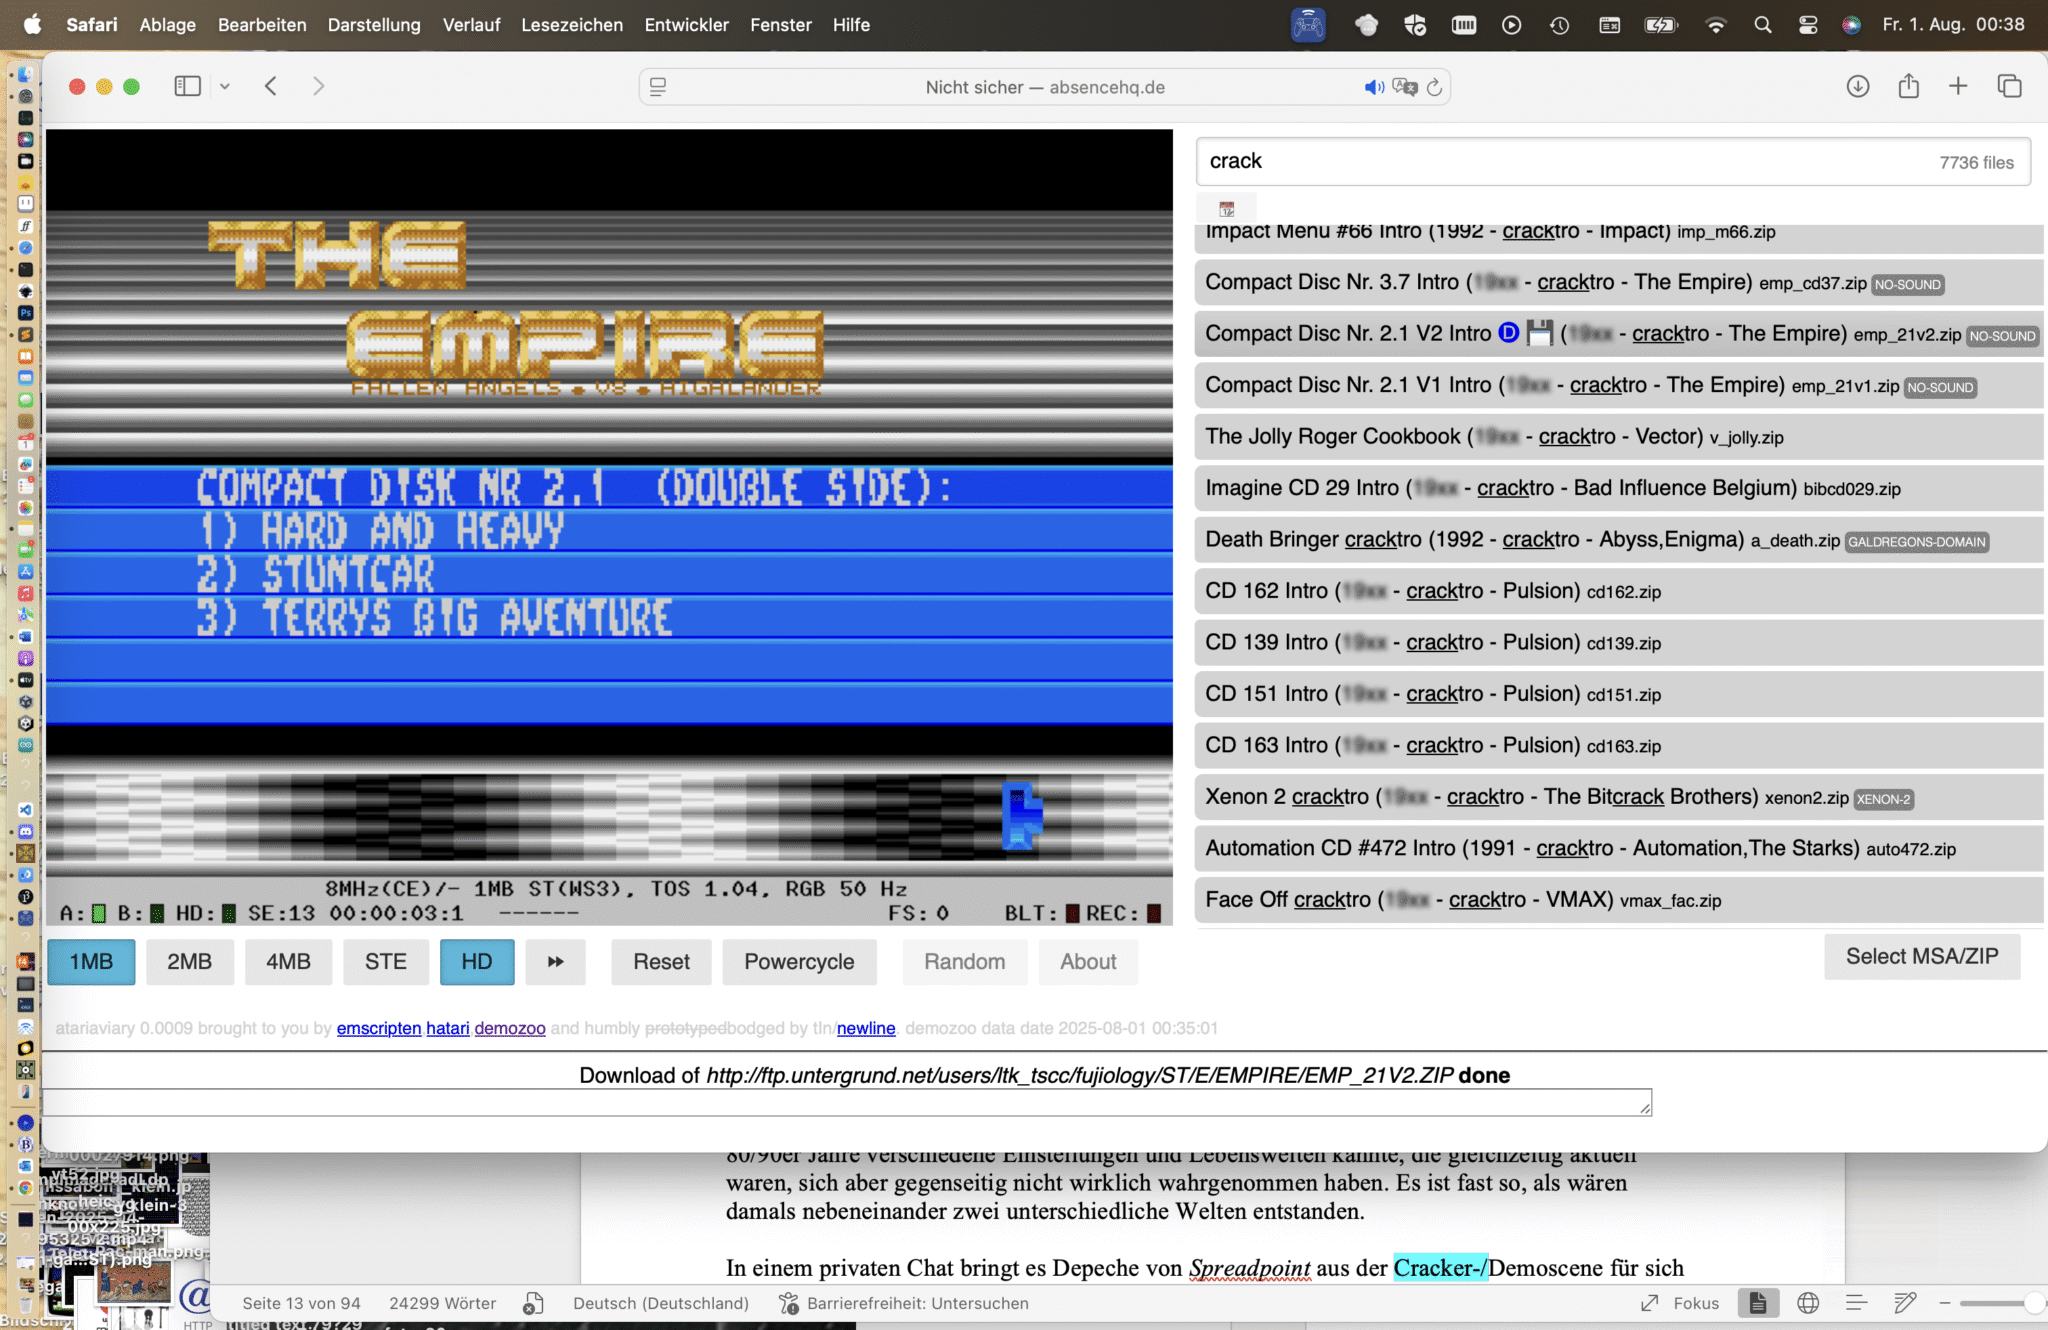Click the Share icon in the Safari toolbar
2048x1330 pixels.
coord(1908,86)
